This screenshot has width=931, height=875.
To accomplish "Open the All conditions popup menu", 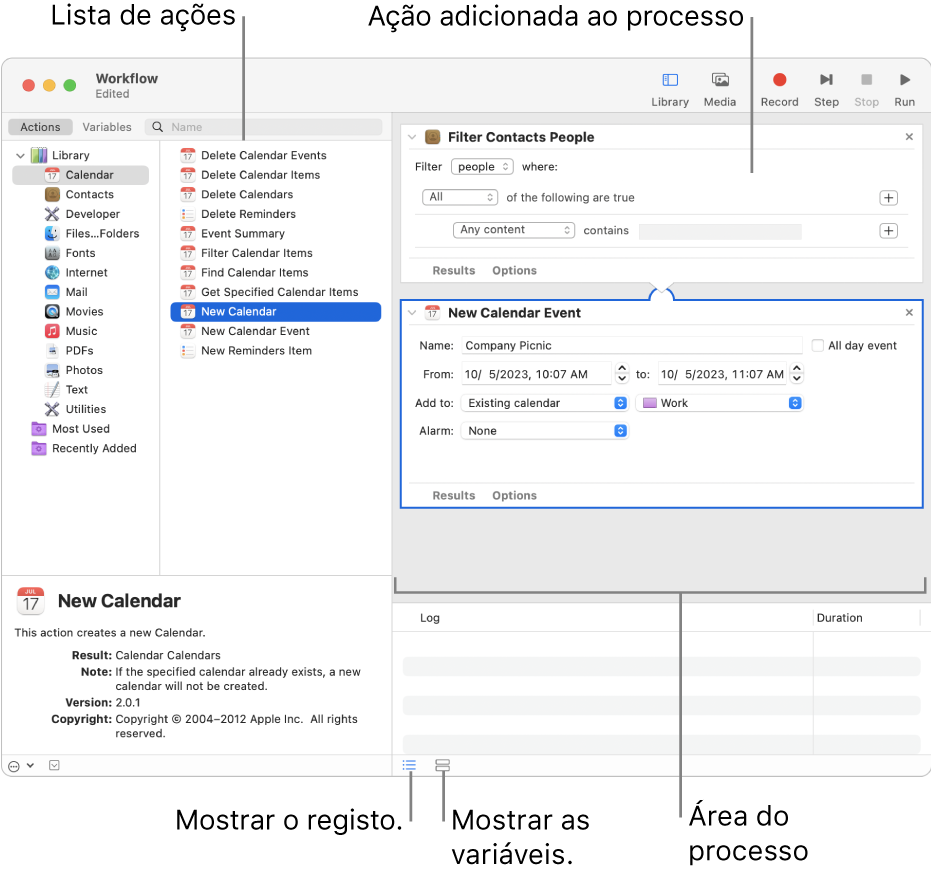I will 460,197.
